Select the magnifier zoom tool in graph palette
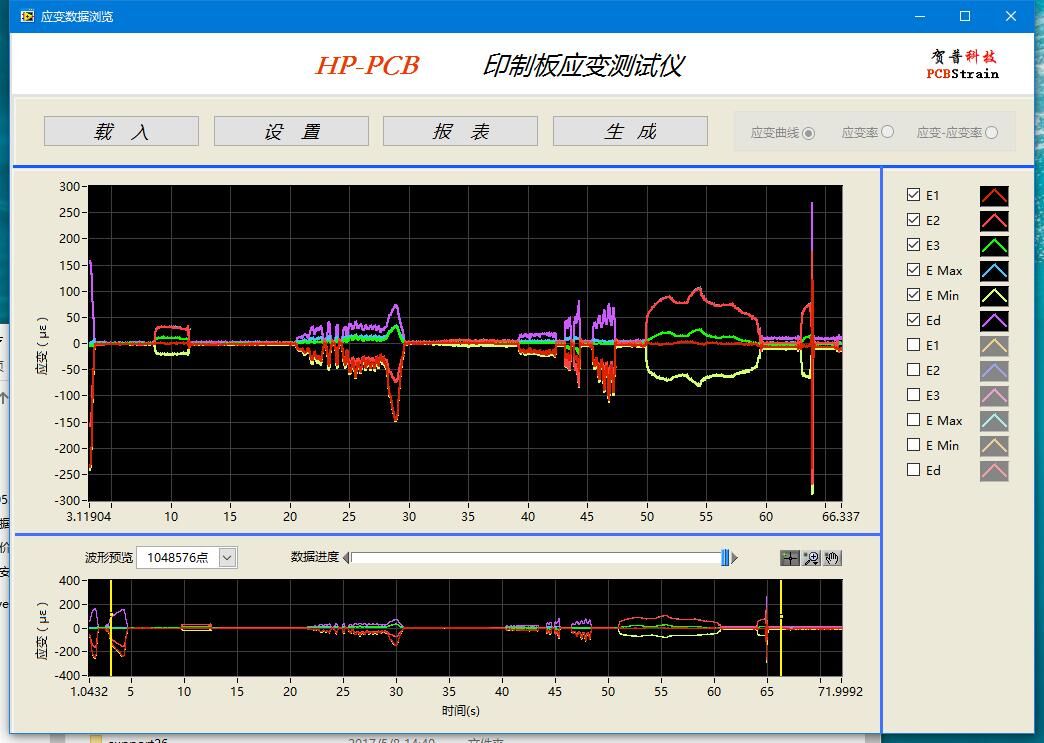This screenshot has width=1044, height=743. [811, 558]
